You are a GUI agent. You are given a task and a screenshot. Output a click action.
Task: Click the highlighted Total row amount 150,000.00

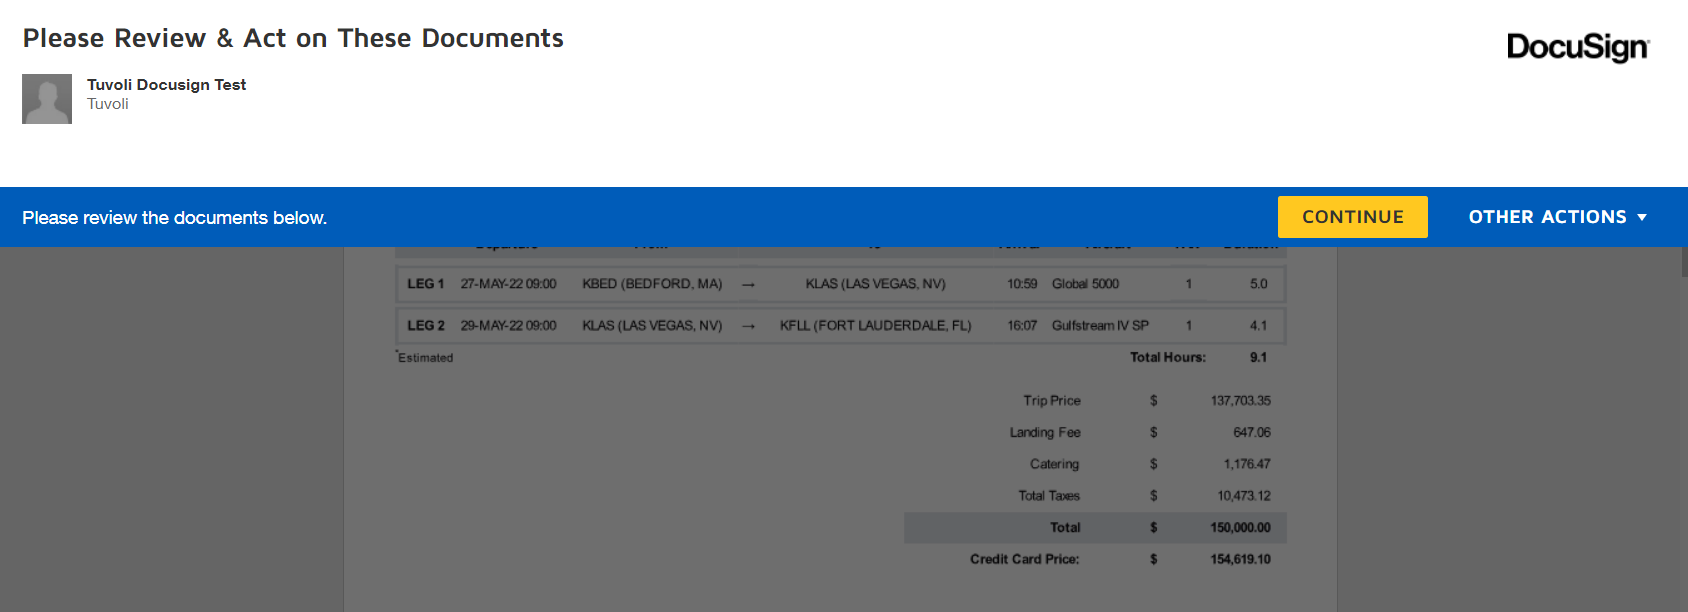point(1240,528)
